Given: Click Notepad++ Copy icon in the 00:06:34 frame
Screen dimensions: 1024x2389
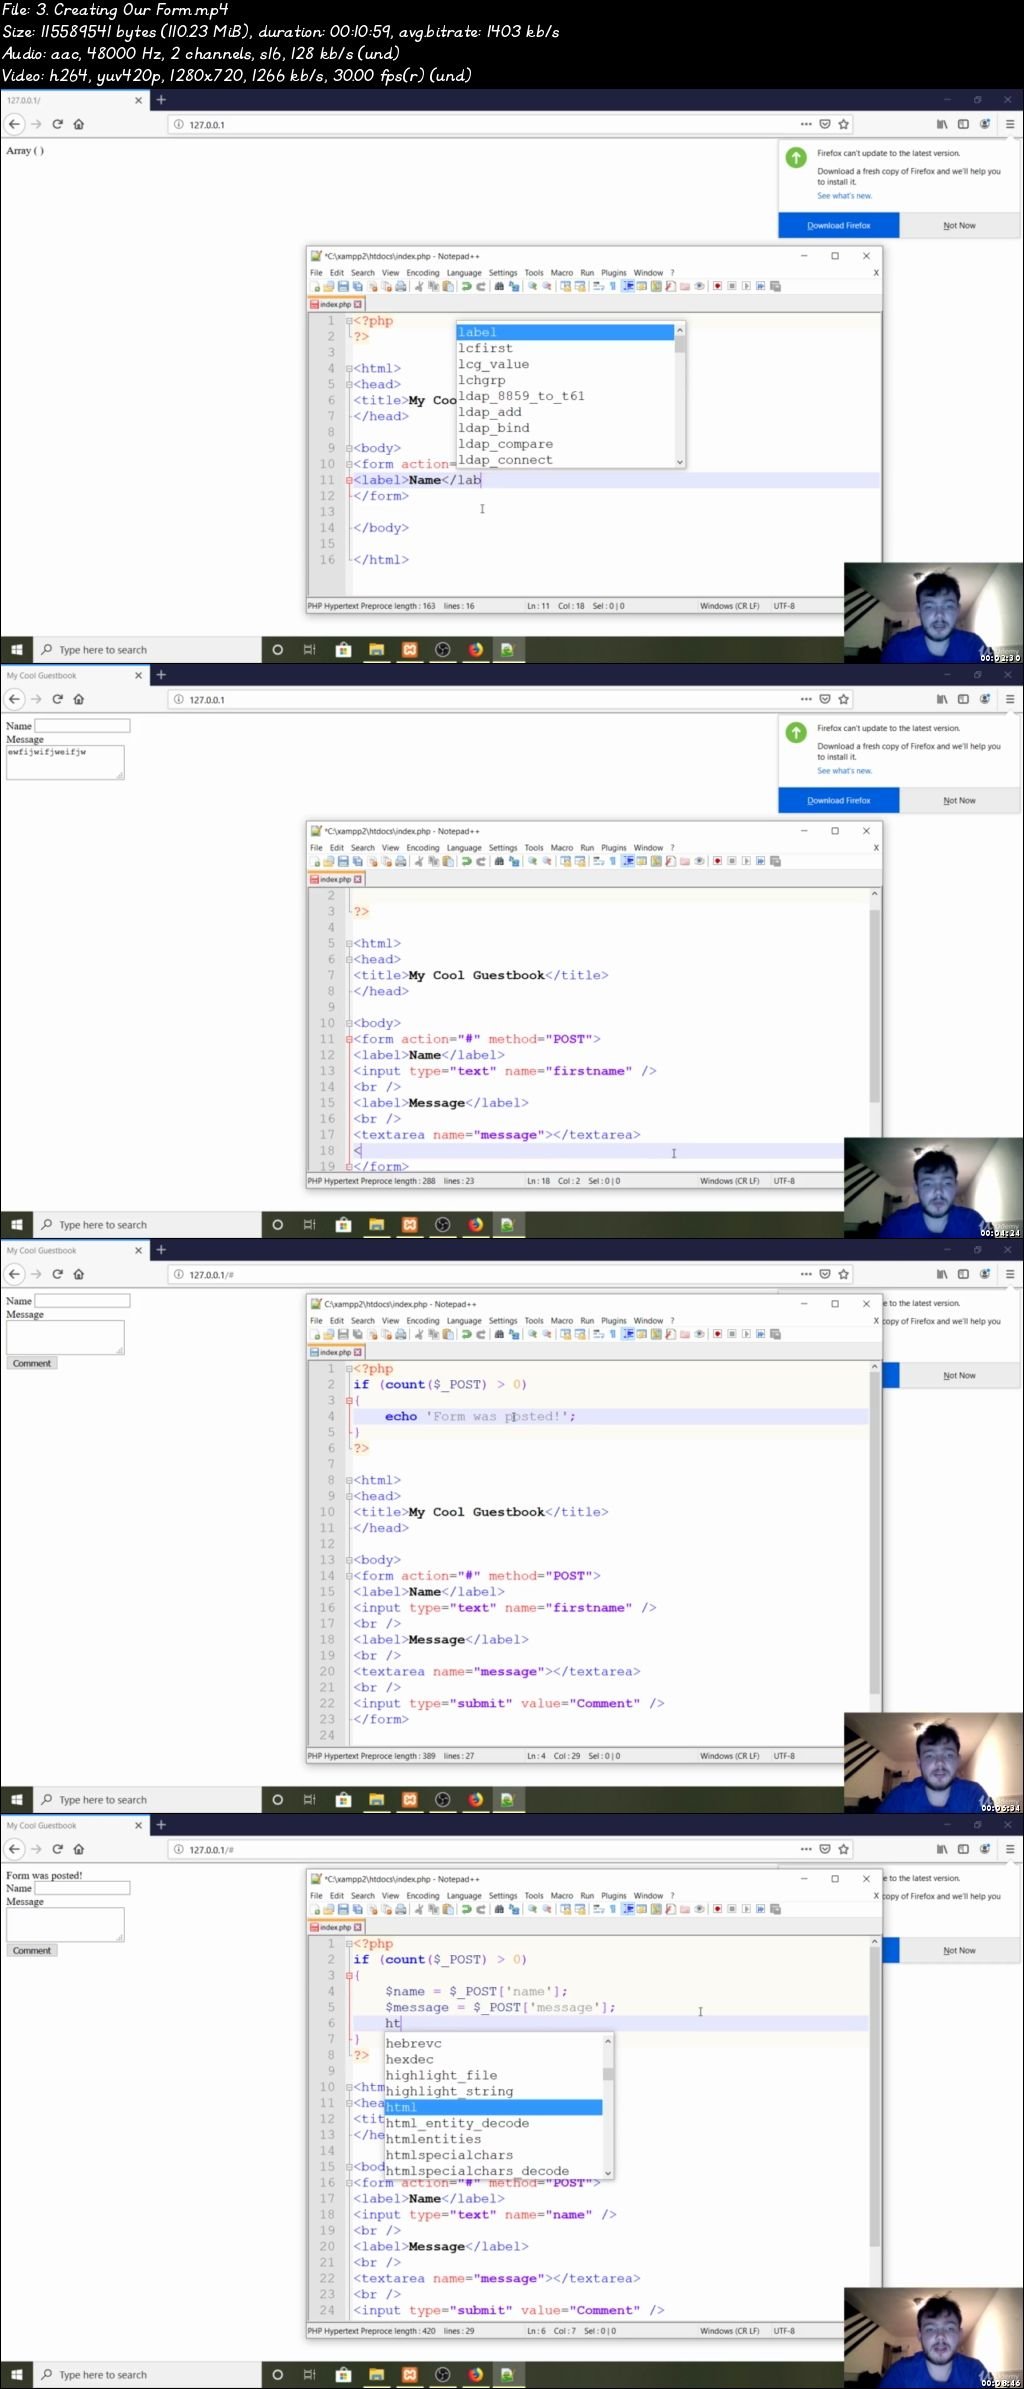Looking at the screenshot, I should (434, 1334).
